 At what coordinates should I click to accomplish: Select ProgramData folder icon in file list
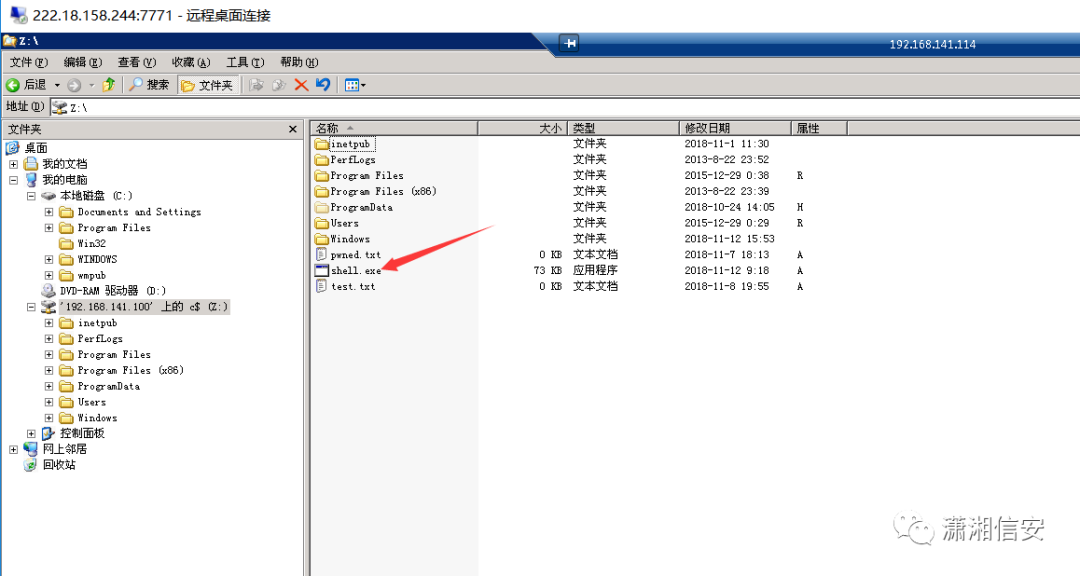point(322,207)
